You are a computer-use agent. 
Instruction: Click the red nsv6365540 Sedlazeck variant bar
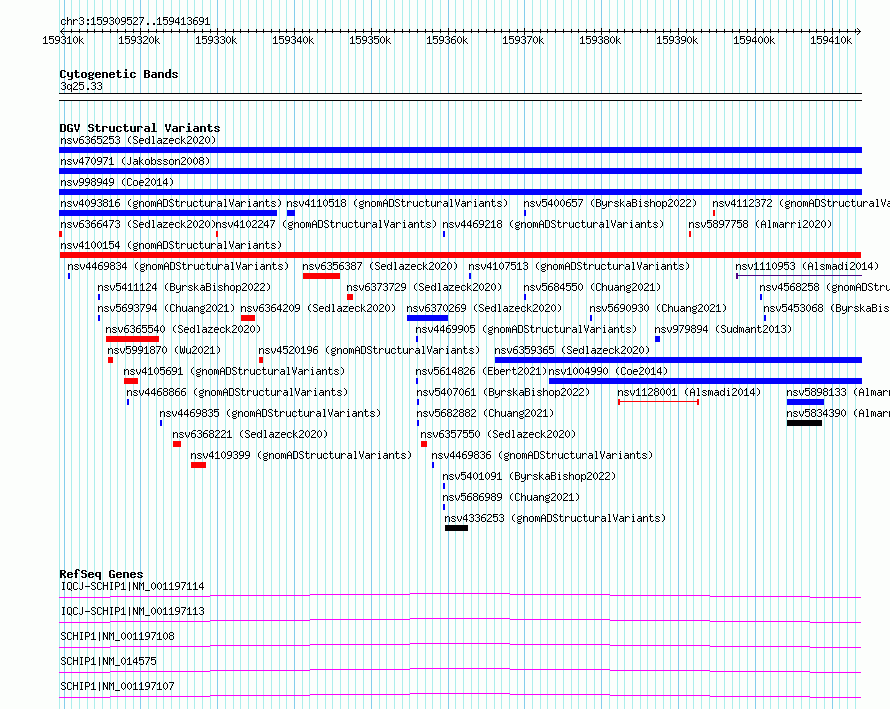(132, 339)
